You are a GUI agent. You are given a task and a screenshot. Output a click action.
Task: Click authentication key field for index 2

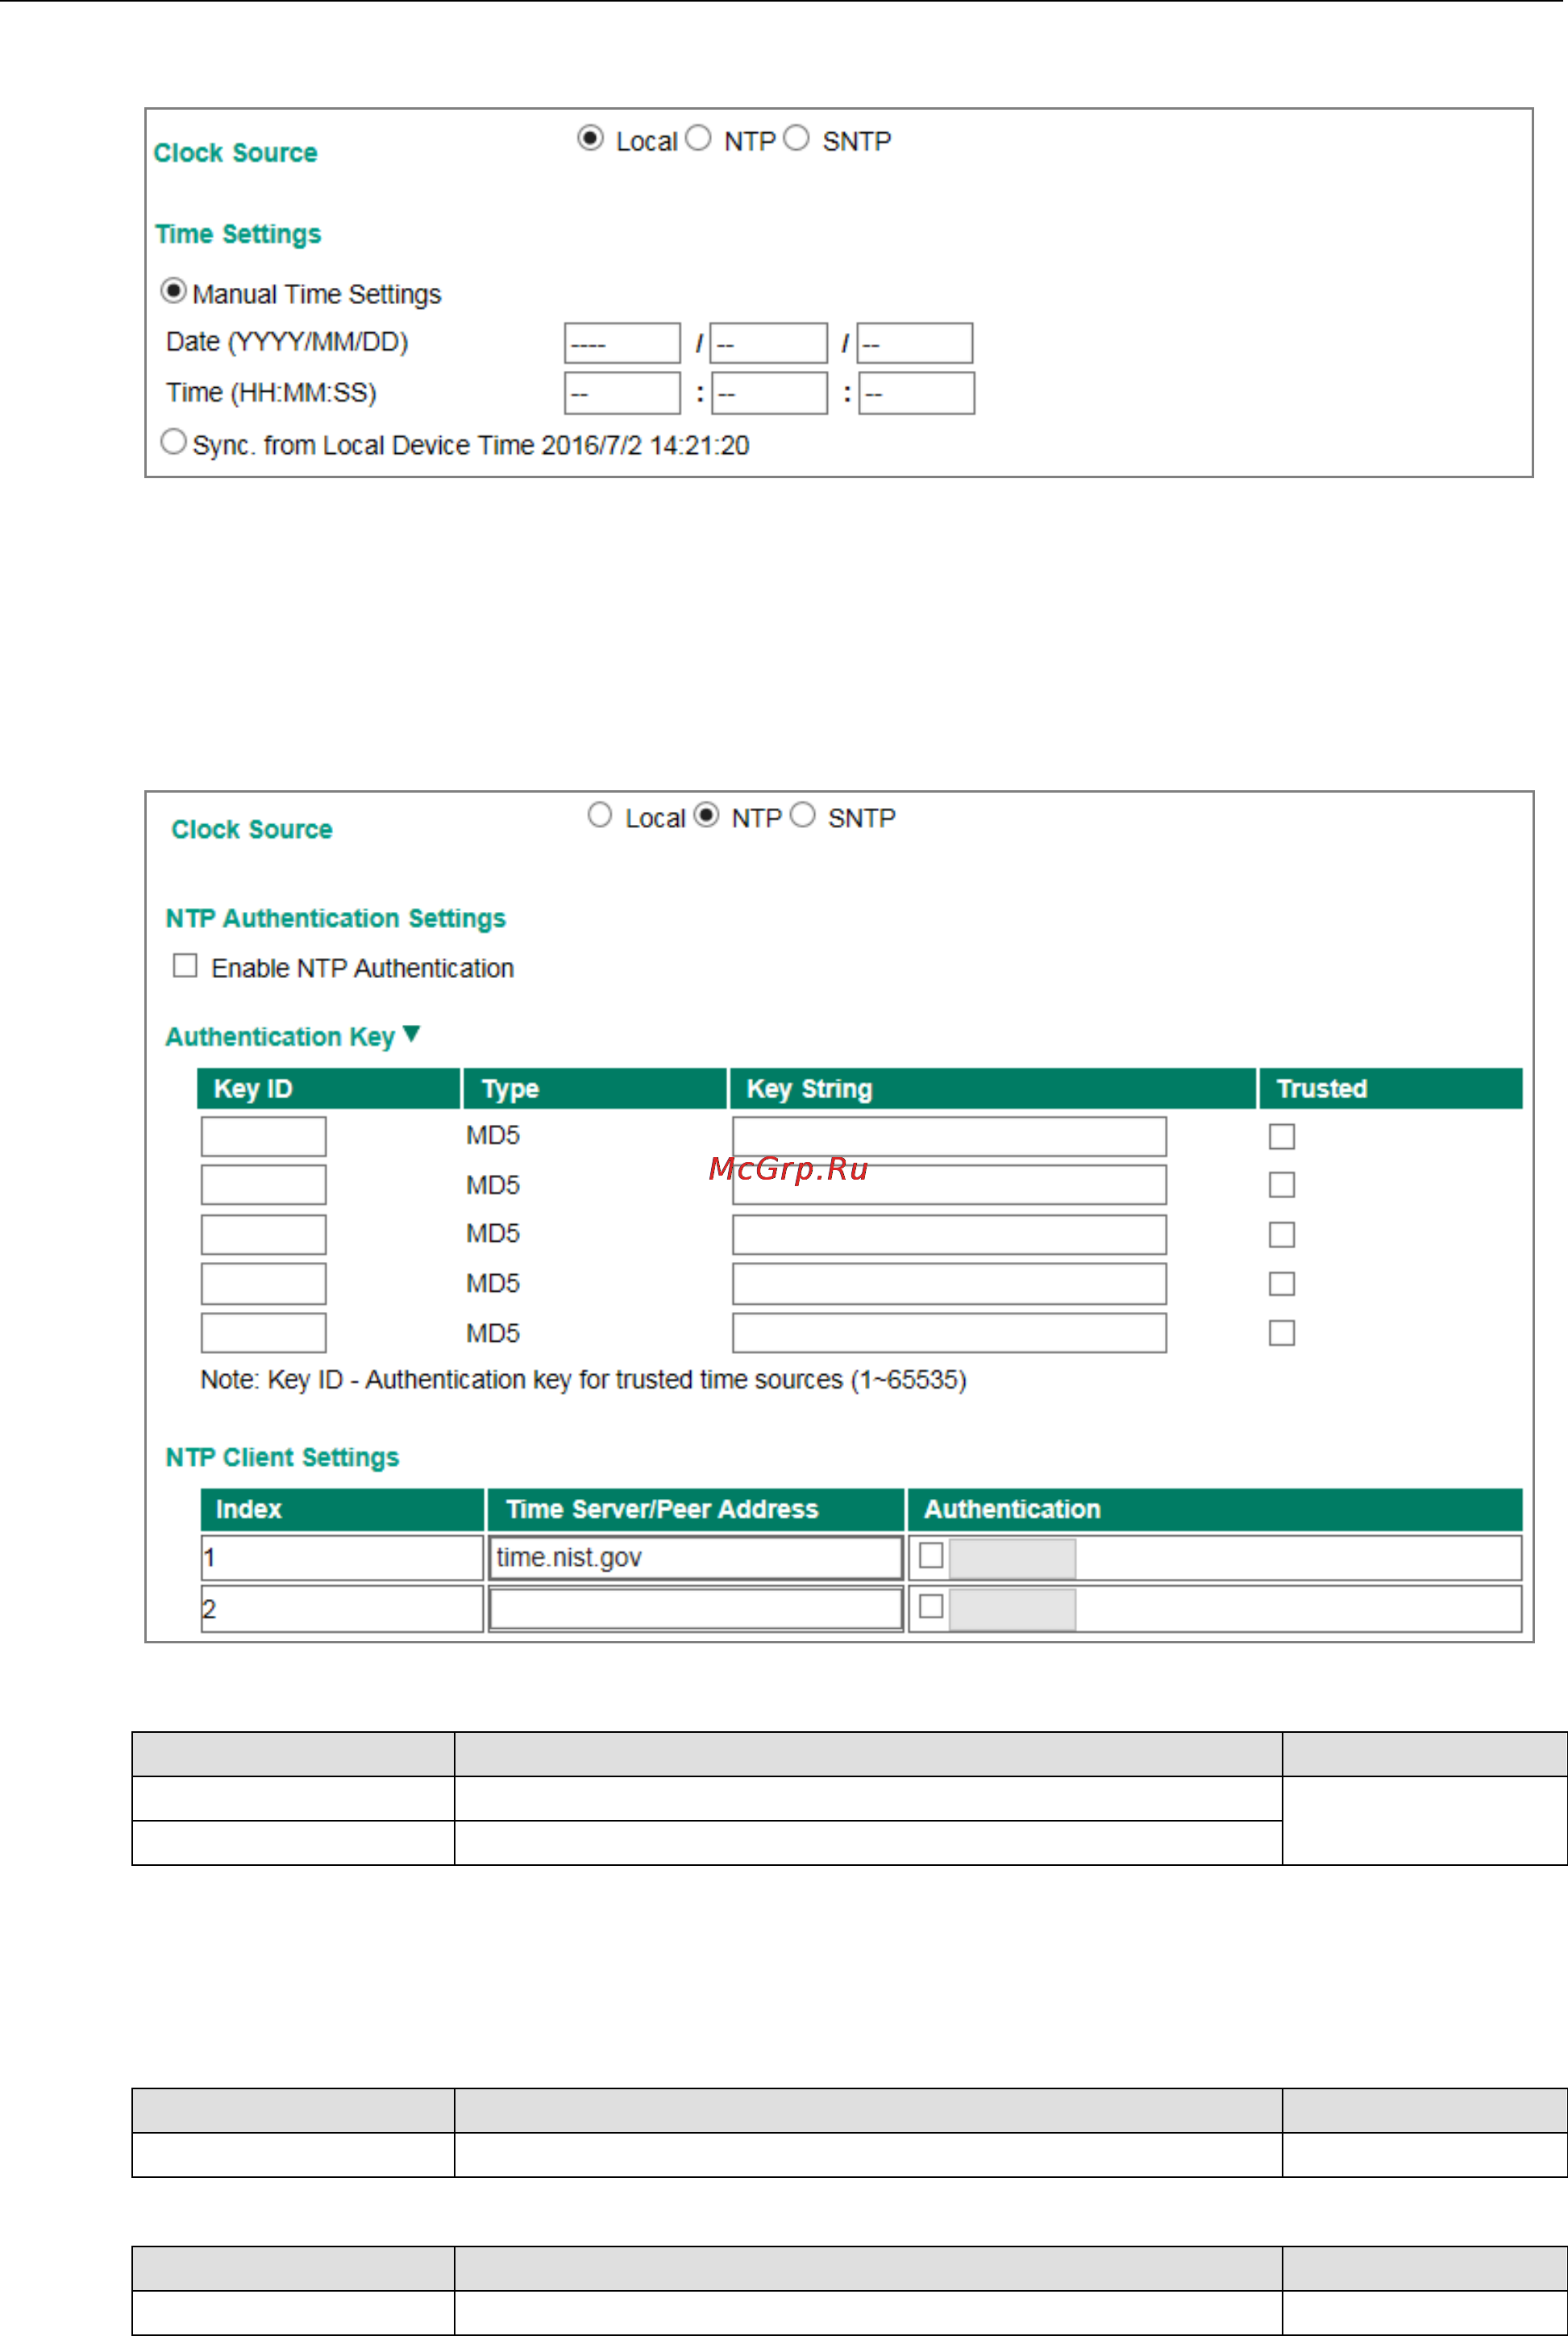[x=1013, y=1610]
